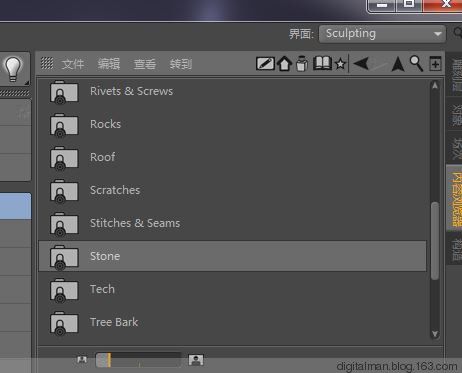The width and height of the screenshot is (462, 373).
Task: Open search with the magnifier icon
Action: tap(416, 63)
